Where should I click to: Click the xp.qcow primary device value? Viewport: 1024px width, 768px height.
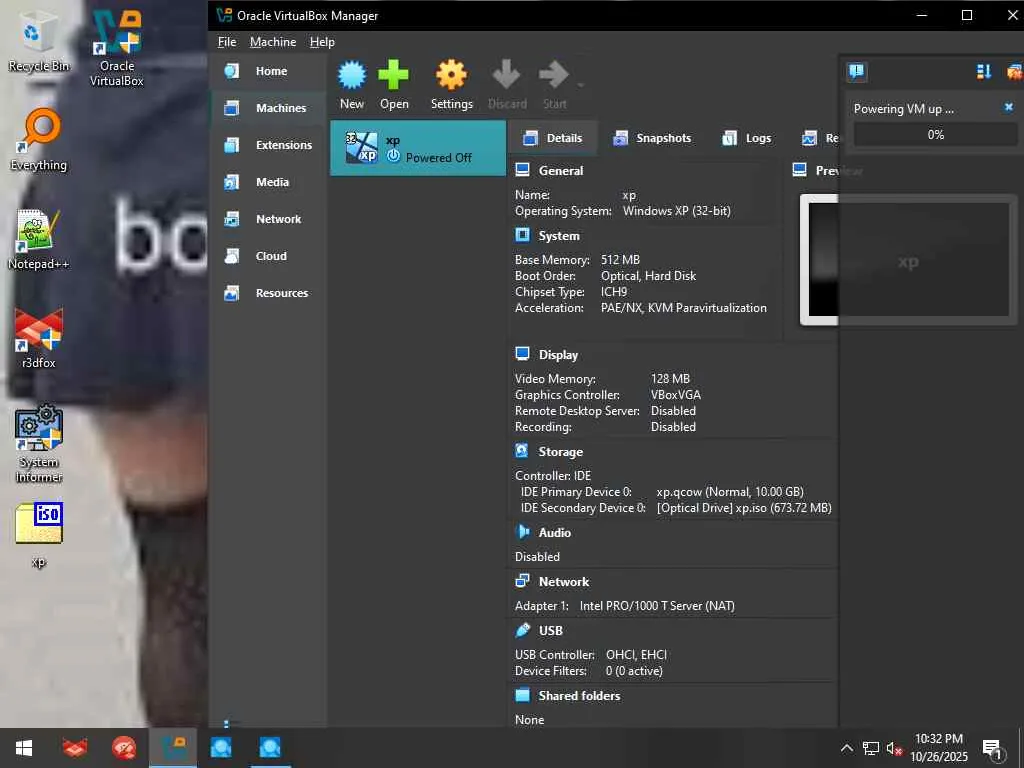click(x=729, y=492)
